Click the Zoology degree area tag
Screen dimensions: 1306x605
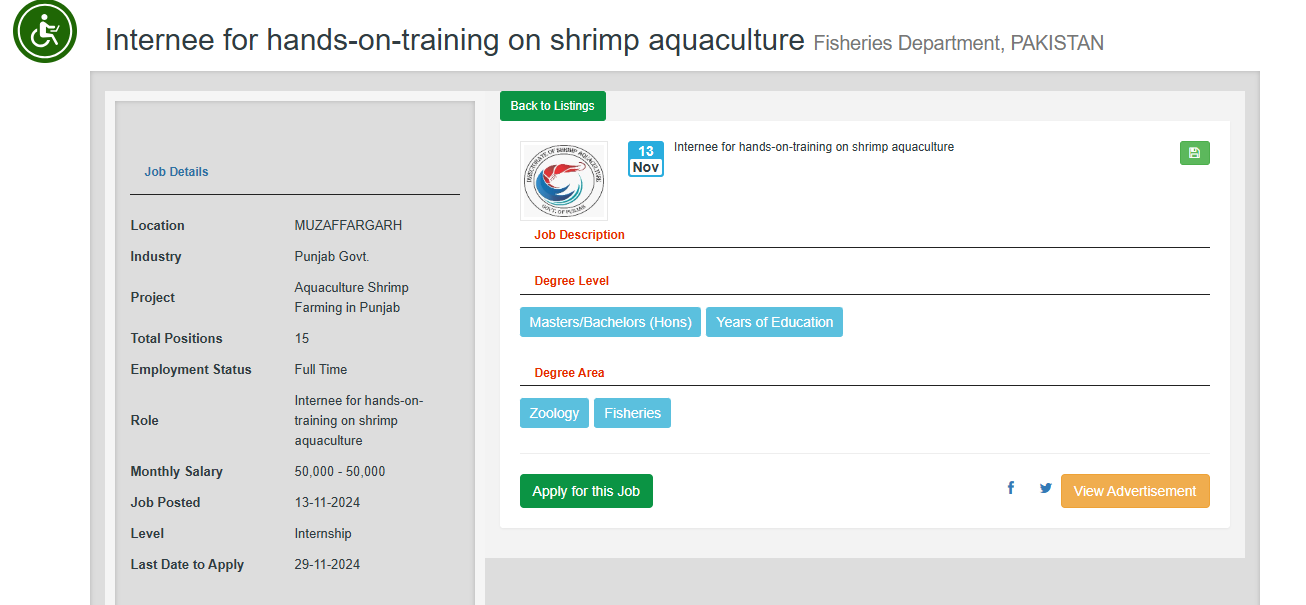pos(554,413)
